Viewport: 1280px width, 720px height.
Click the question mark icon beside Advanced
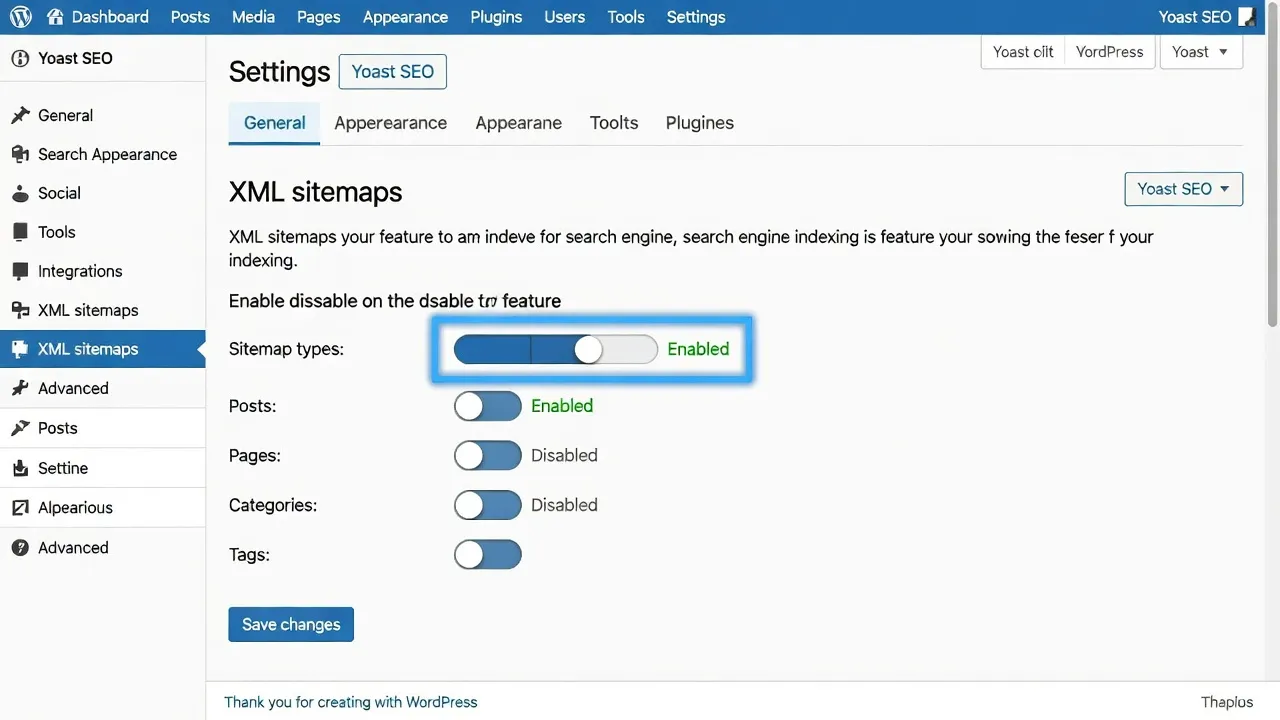tap(20, 547)
